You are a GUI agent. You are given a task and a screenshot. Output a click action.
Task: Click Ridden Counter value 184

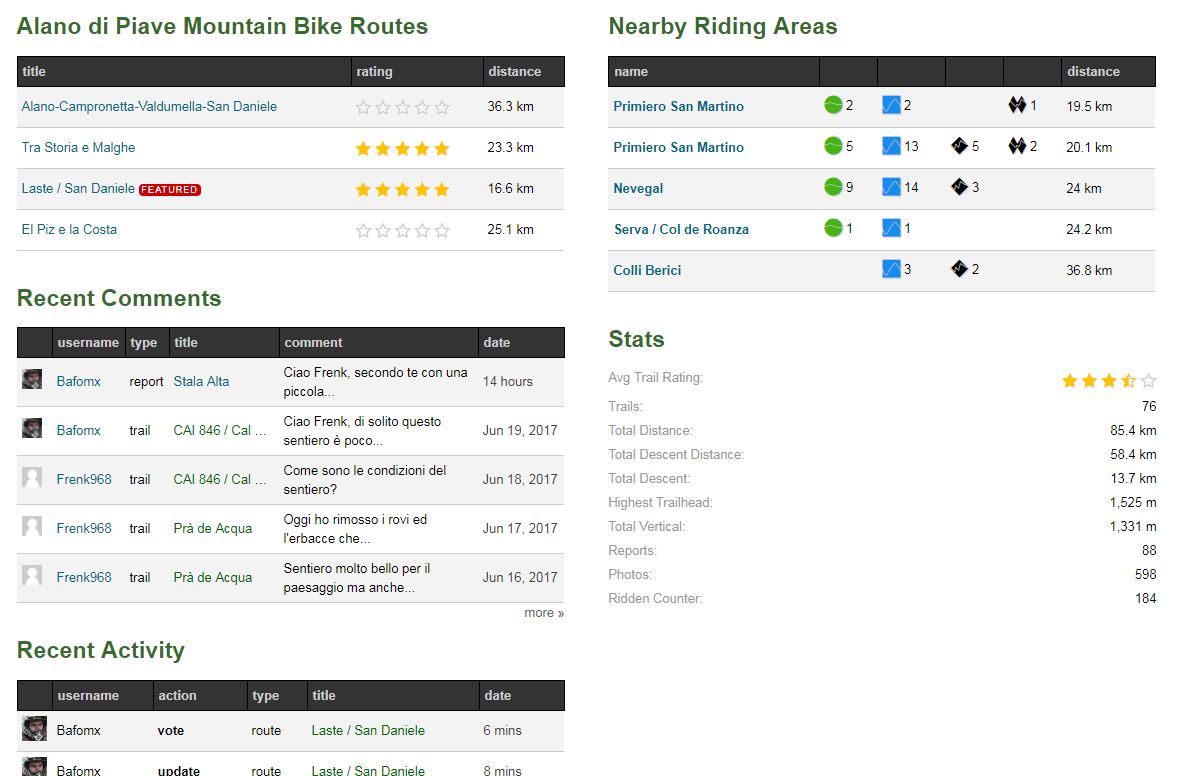point(1145,598)
